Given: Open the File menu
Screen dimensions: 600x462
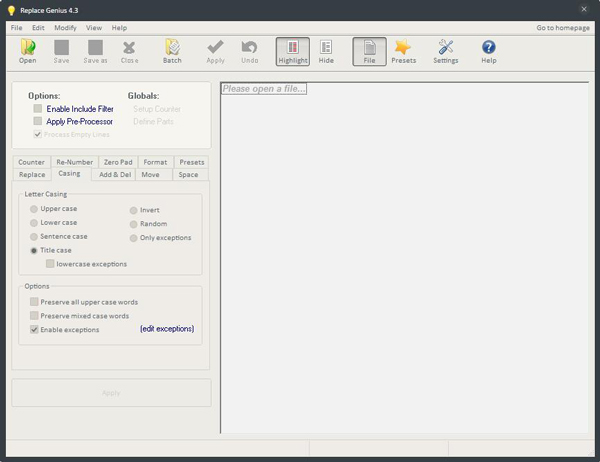Looking at the screenshot, I should click(x=16, y=28).
